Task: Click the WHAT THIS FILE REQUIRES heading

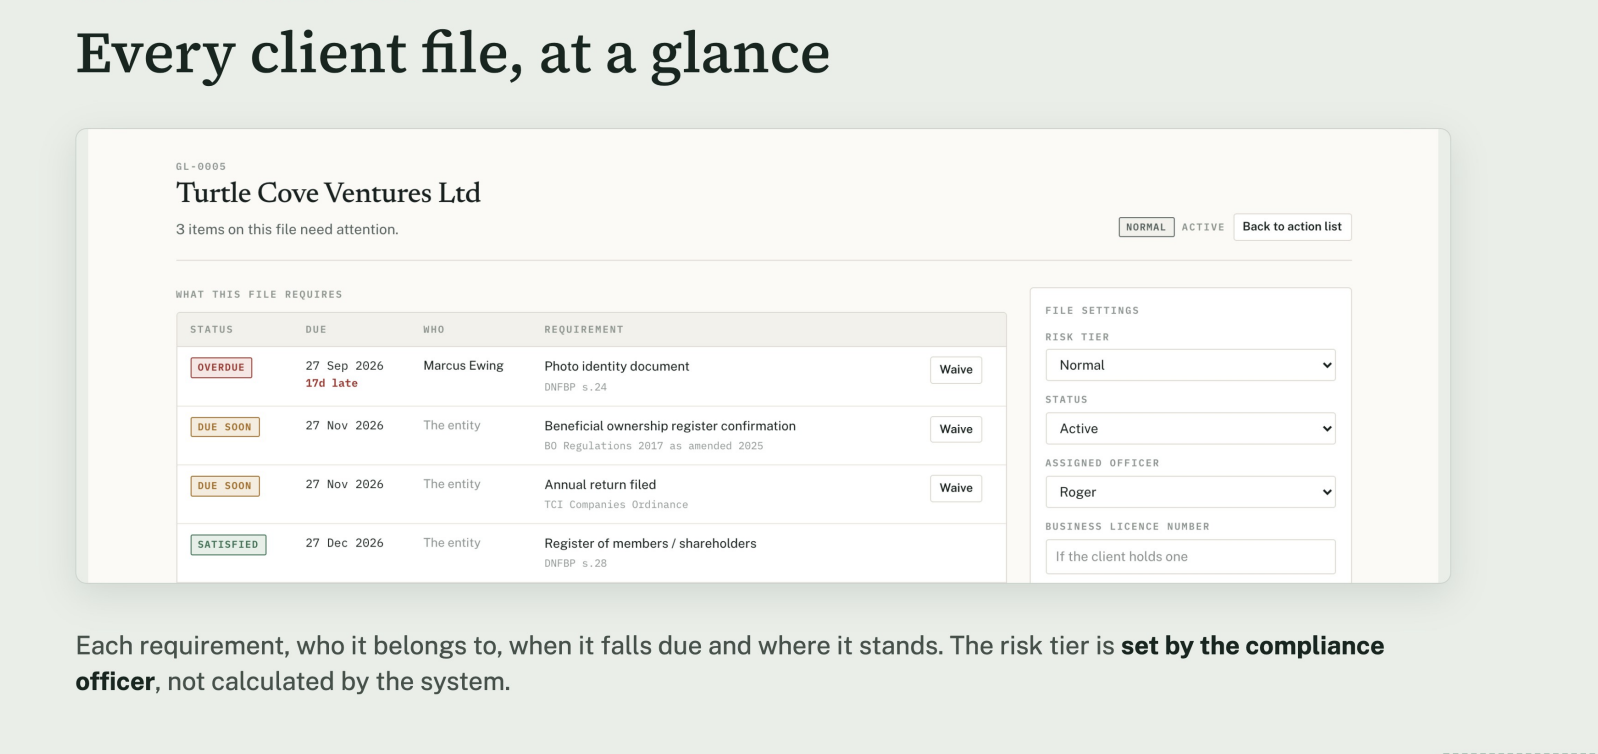Action: click(x=259, y=295)
